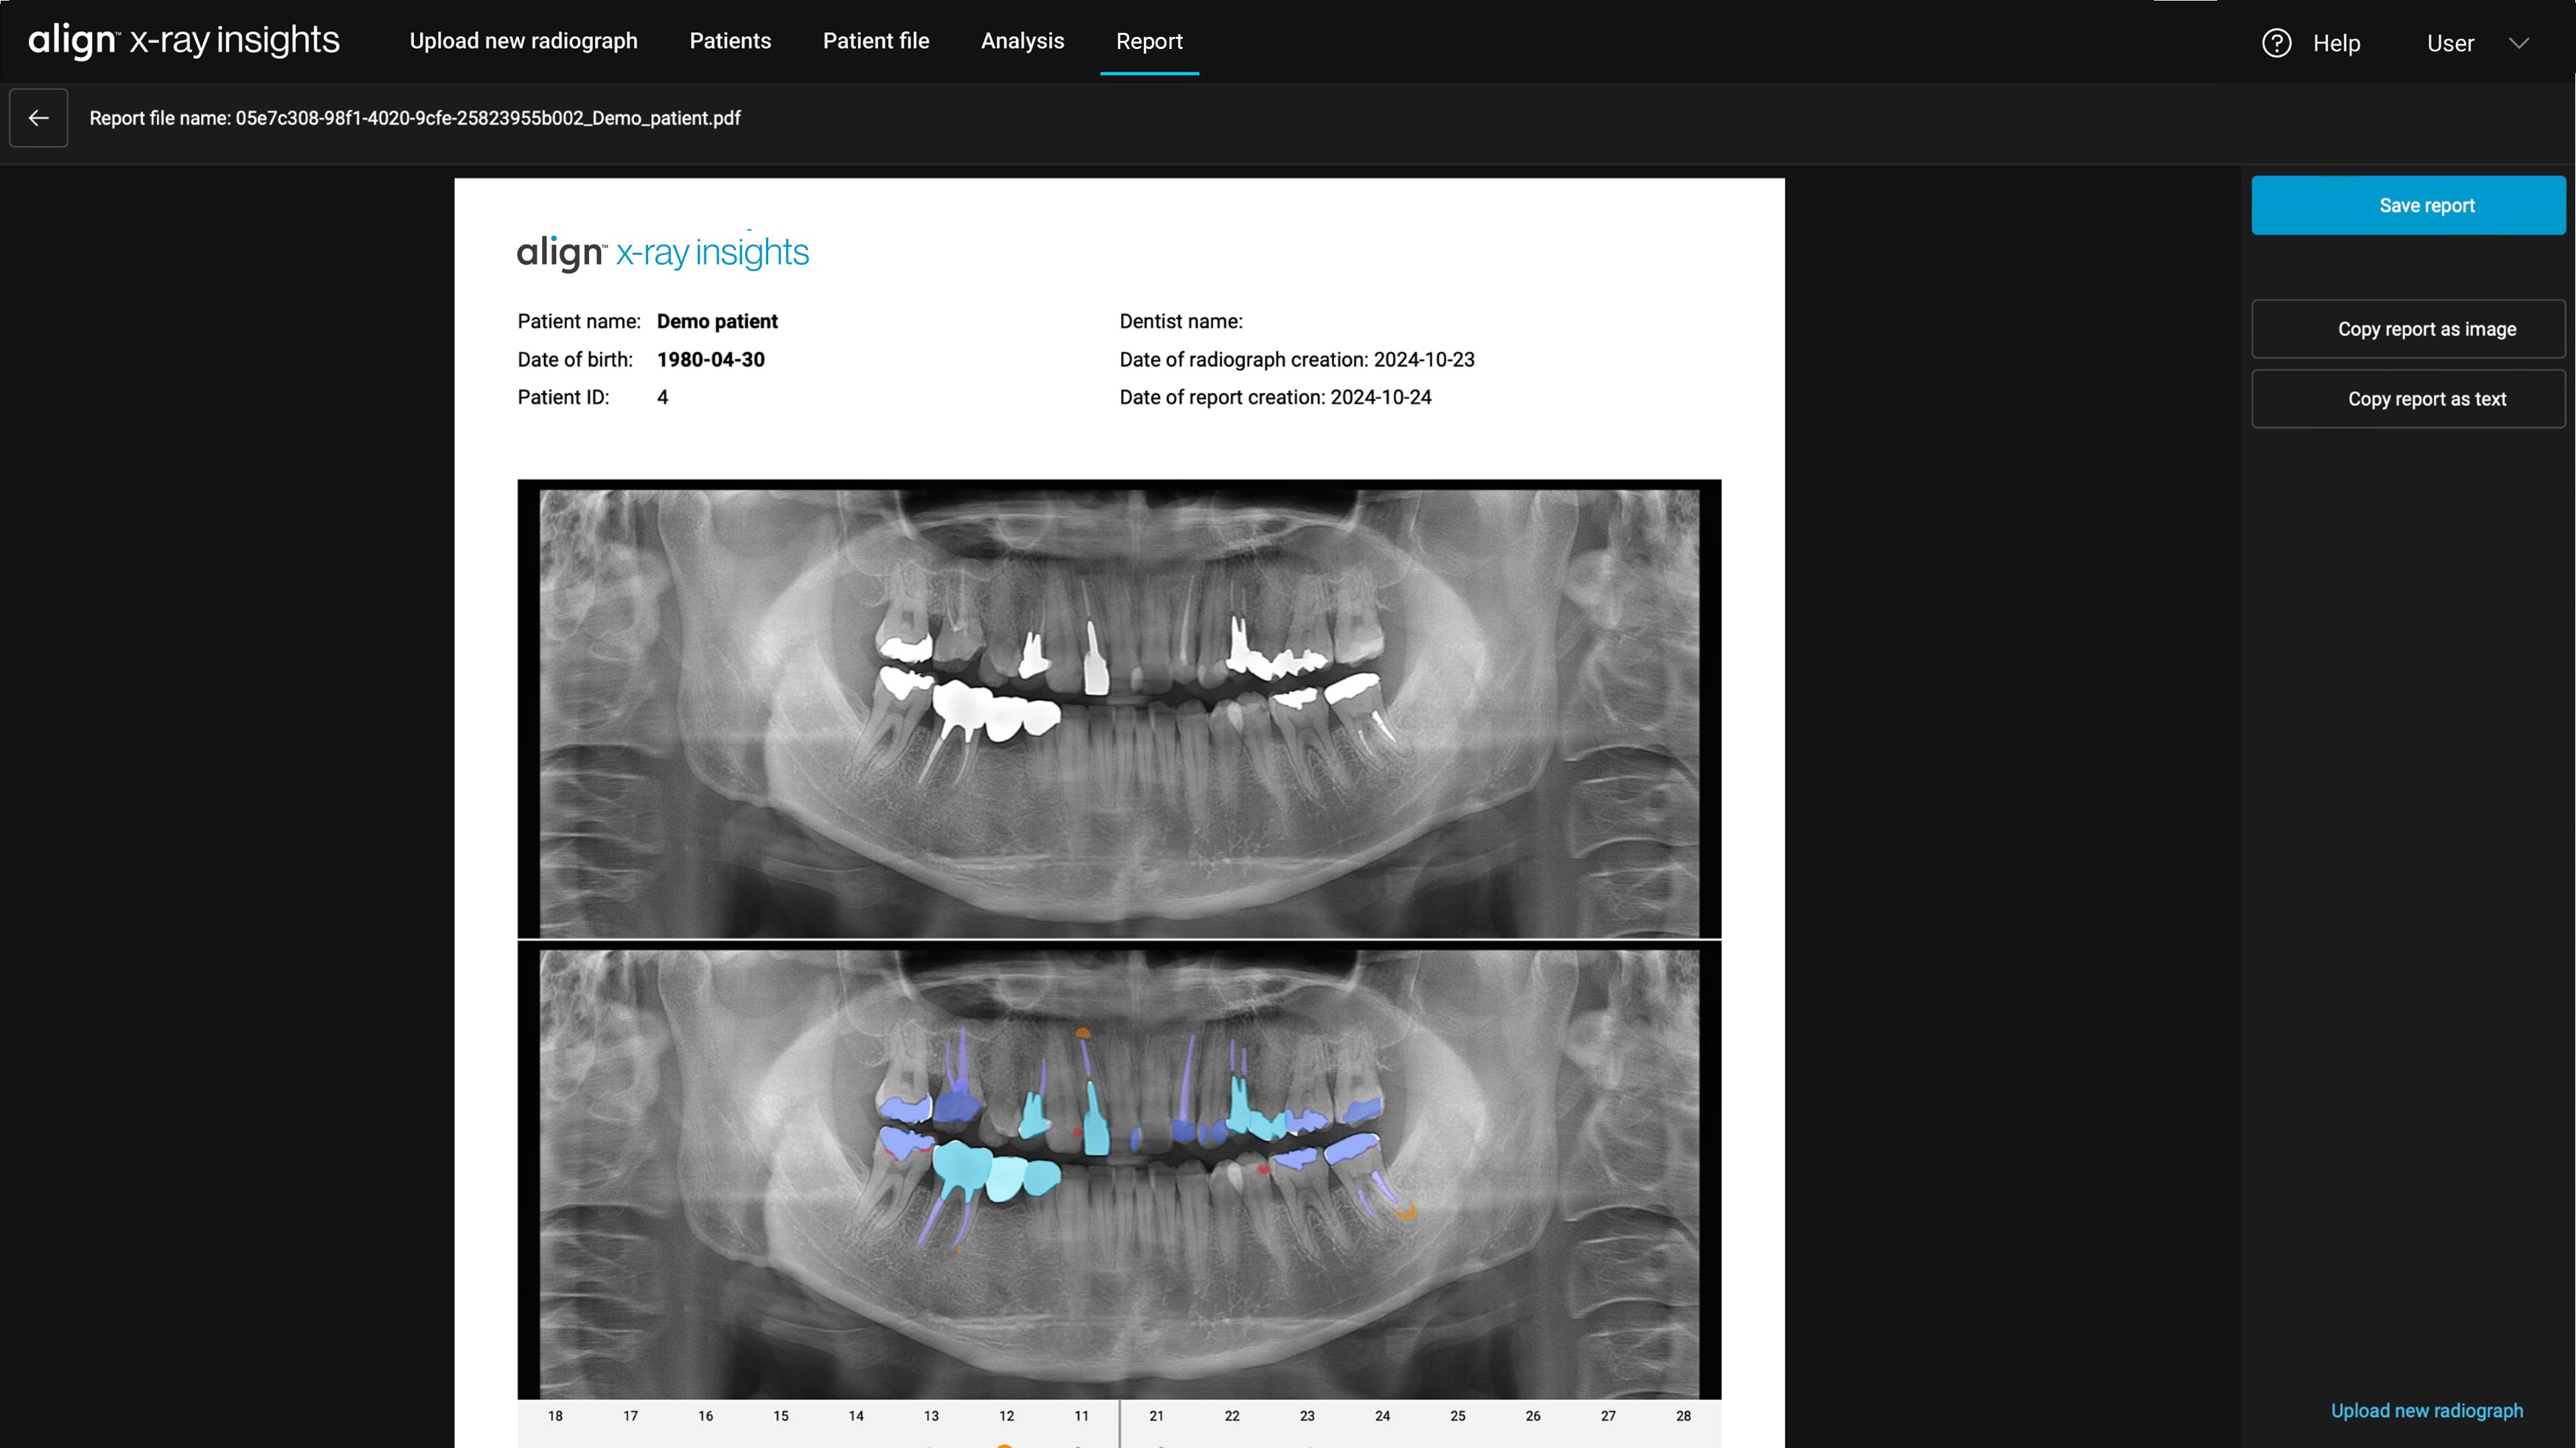Click Upload new radiograph in the top menu
Viewport: 2576px width, 1448px height.
click(523, 41)
